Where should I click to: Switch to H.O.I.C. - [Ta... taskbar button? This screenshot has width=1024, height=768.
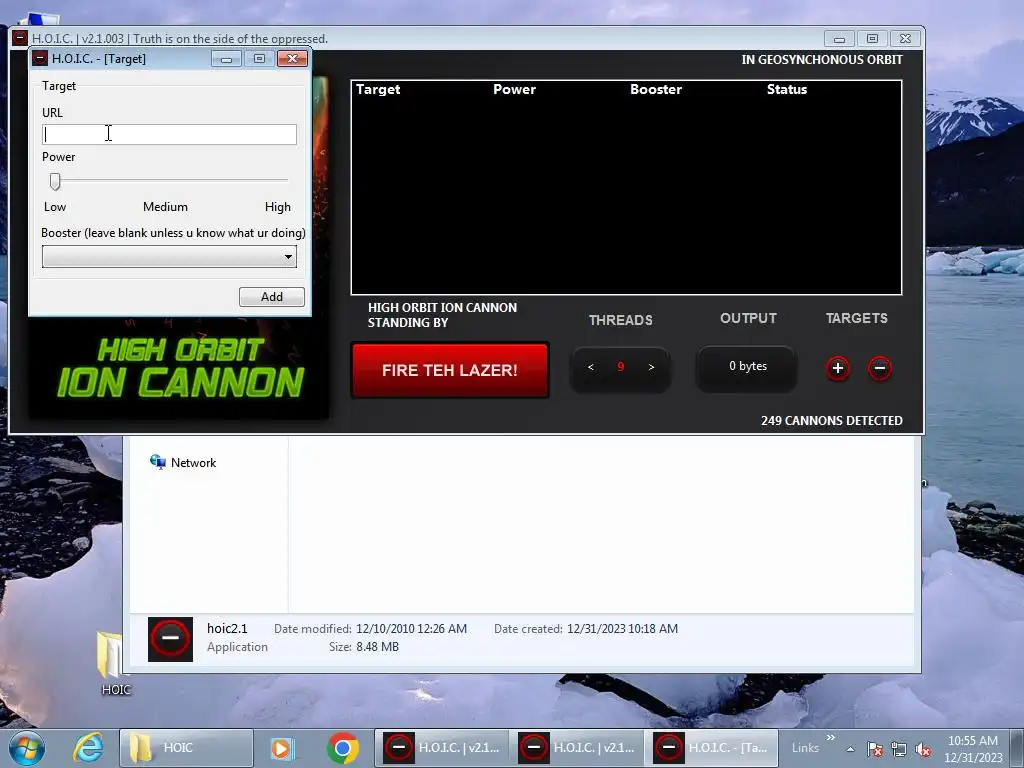point(711,748)
